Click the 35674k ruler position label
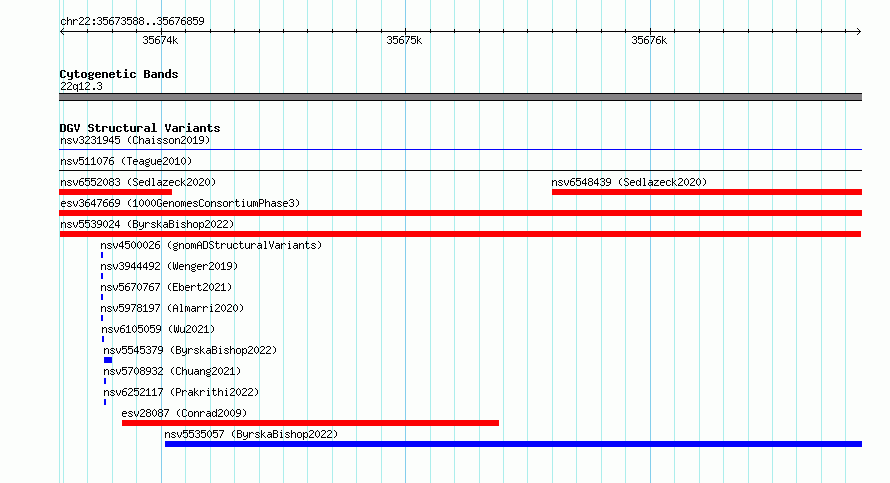The image size is (890, 483). (160, 40)
